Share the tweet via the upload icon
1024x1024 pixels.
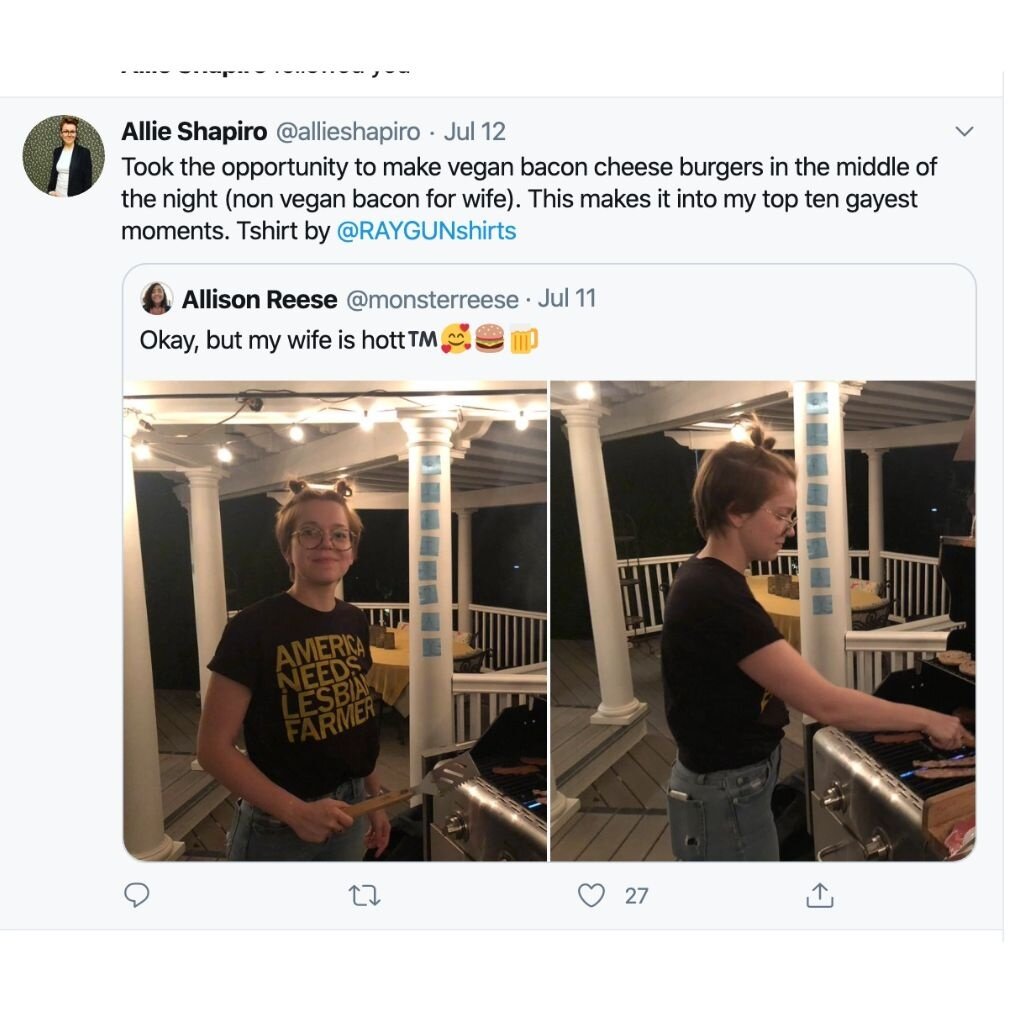(819, 896)
